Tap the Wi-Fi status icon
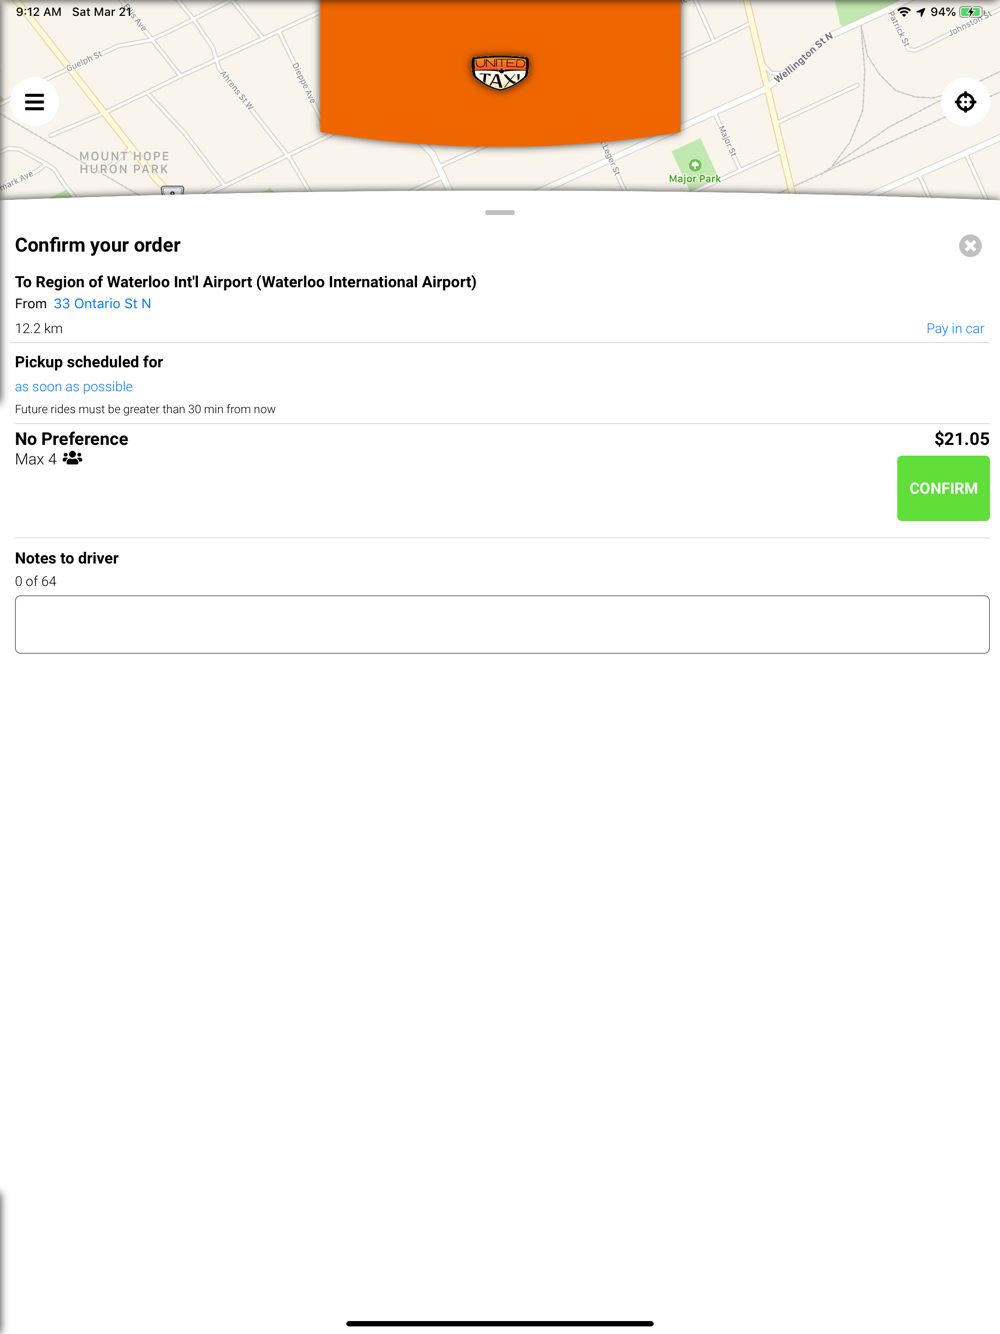This screenshot has width=1000, height=1334. [904, 12]
